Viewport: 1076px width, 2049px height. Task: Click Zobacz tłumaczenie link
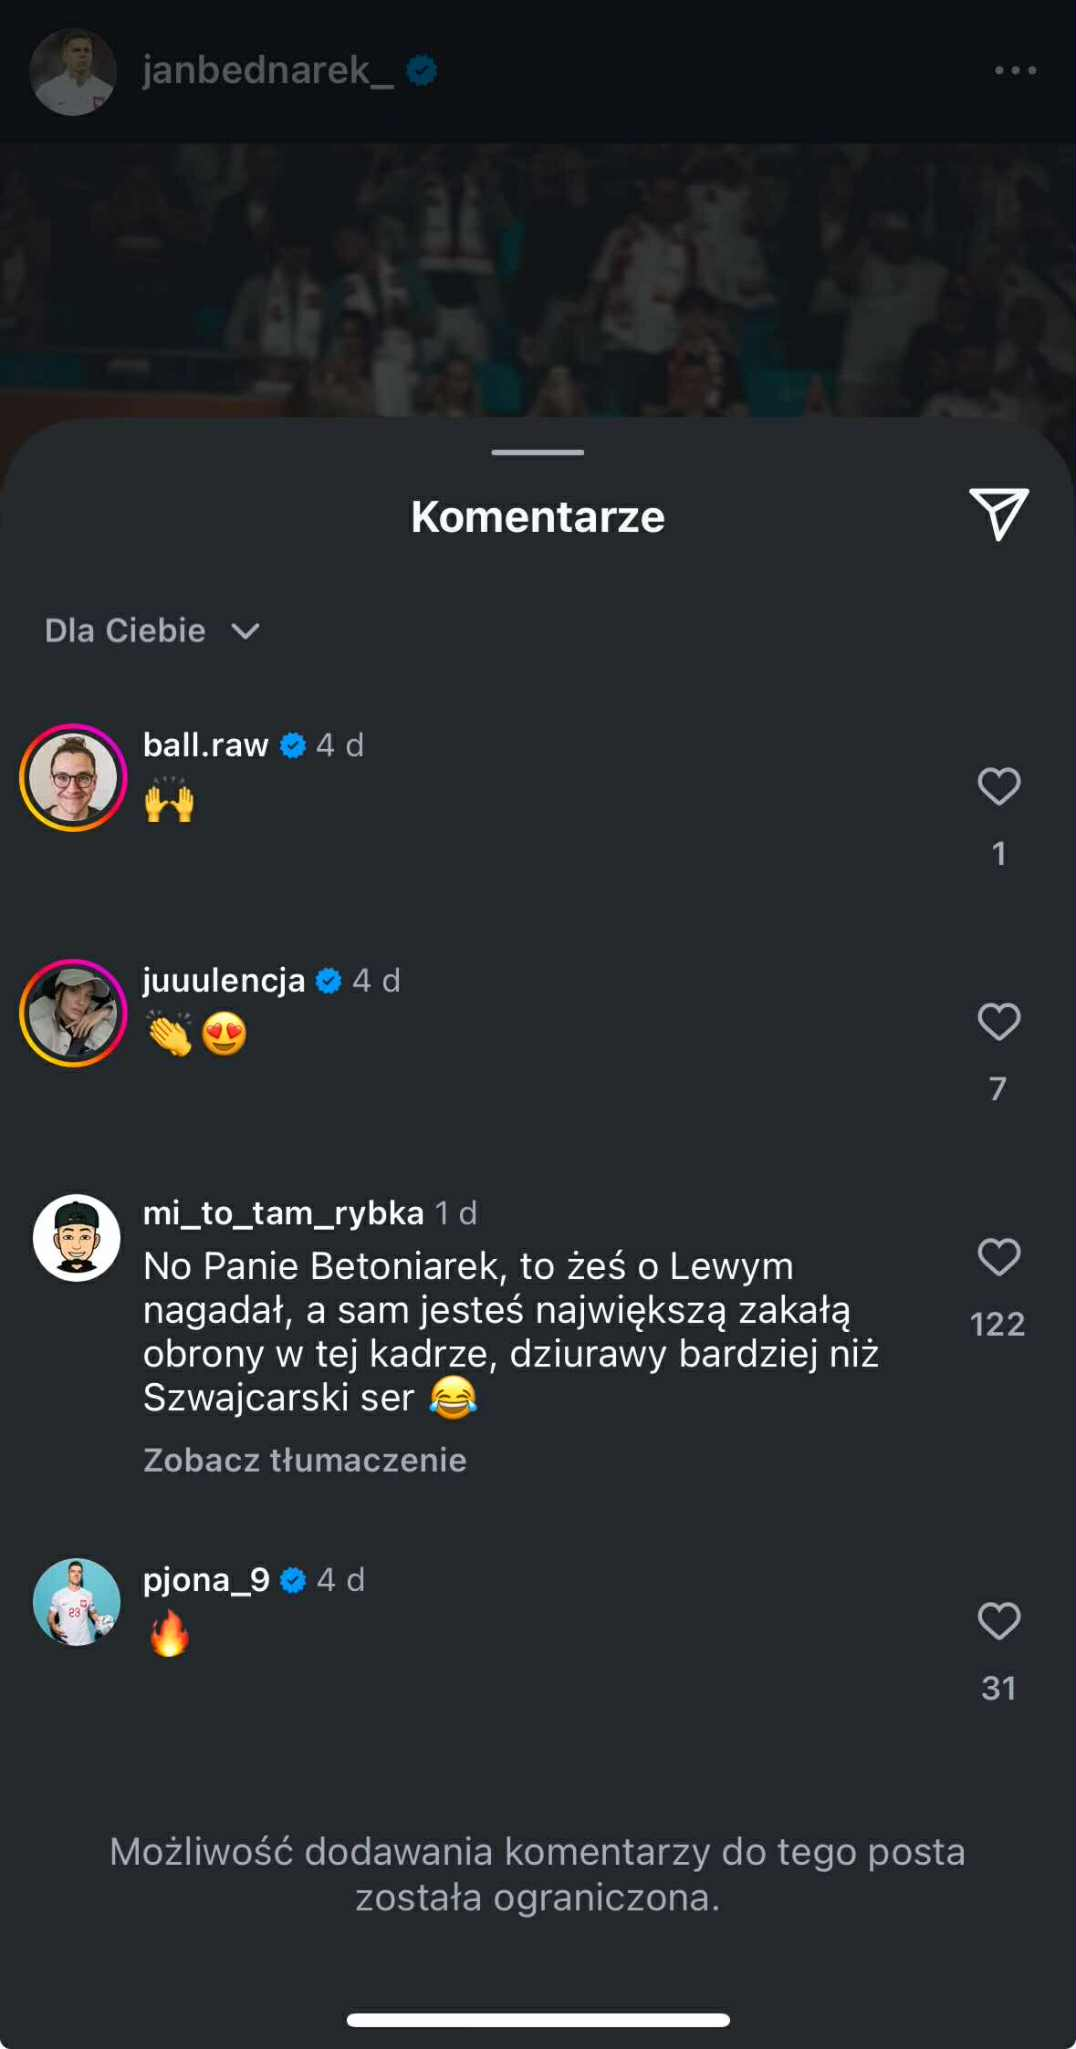click(x=305, y=1460)
